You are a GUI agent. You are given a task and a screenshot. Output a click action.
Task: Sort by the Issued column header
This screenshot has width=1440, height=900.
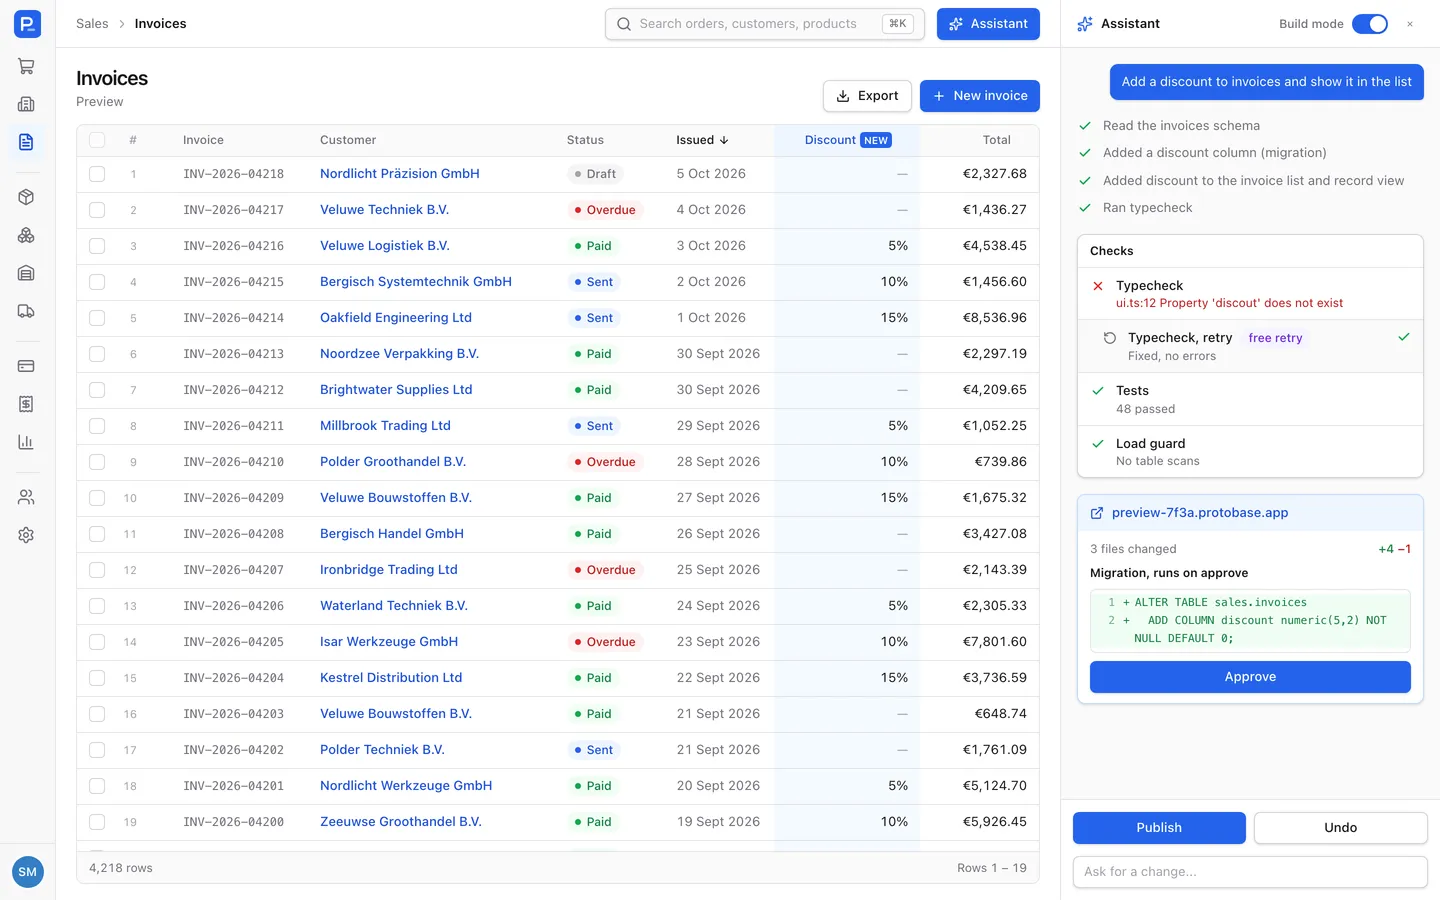coord(702,140)
